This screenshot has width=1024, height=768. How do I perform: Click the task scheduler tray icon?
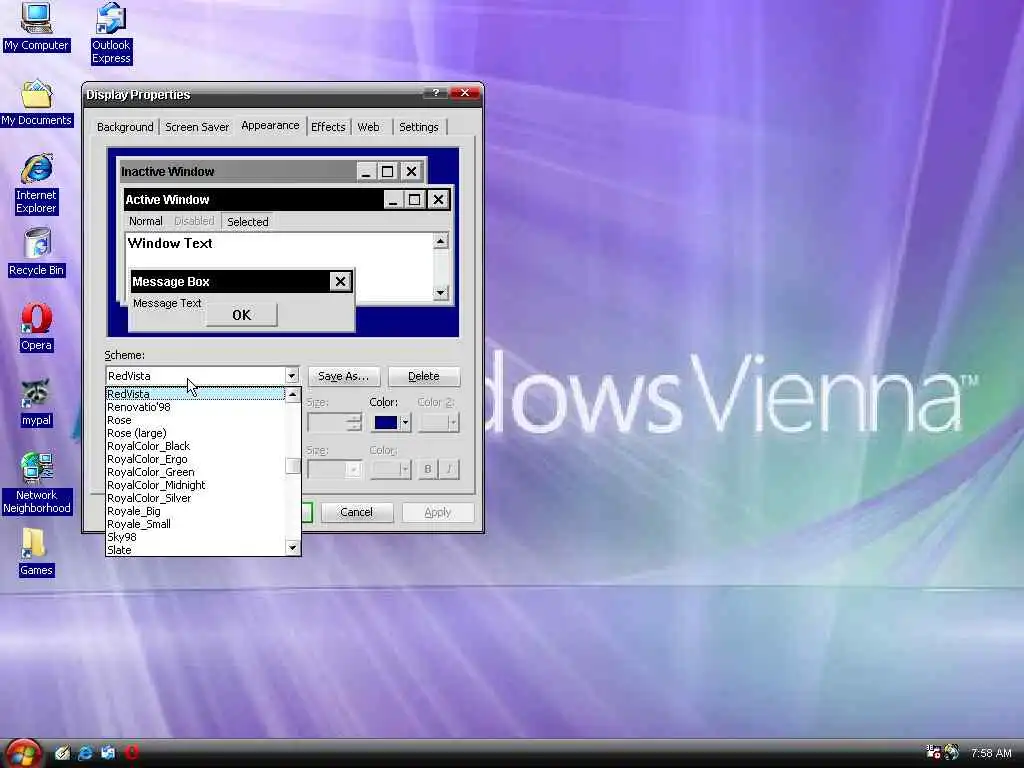(933, 752)
